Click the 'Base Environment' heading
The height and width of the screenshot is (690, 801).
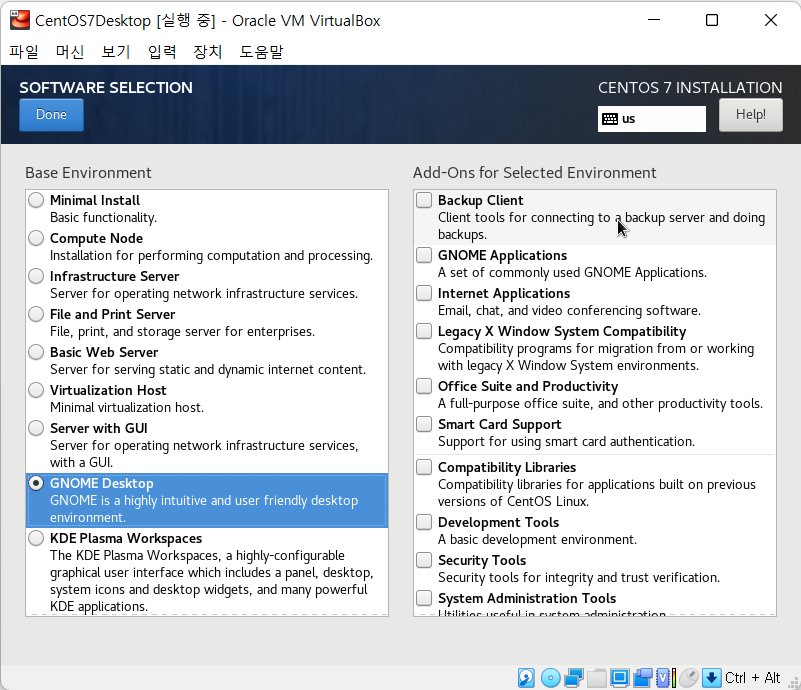pyautogui.click(x=88, y=173)
